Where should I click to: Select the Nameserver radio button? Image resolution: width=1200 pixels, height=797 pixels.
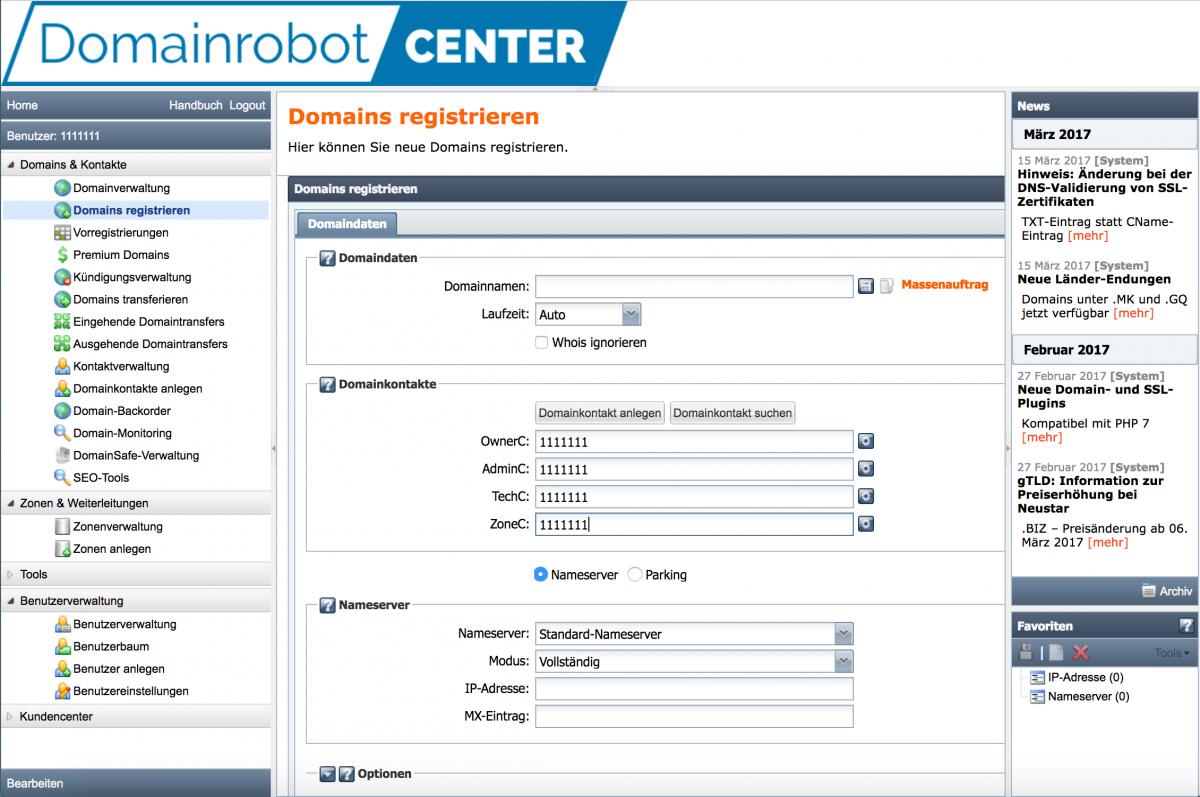pos(541,575)
